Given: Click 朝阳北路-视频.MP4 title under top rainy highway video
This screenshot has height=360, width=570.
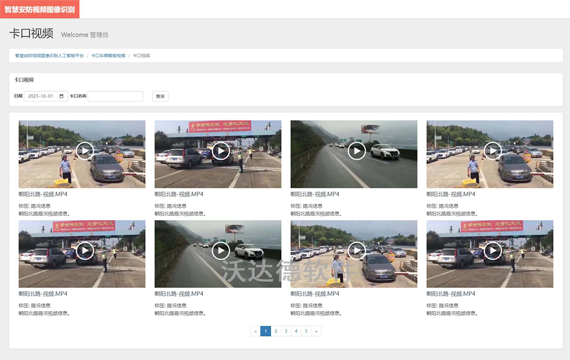Looking at the screenshot, I should [315, 194].
